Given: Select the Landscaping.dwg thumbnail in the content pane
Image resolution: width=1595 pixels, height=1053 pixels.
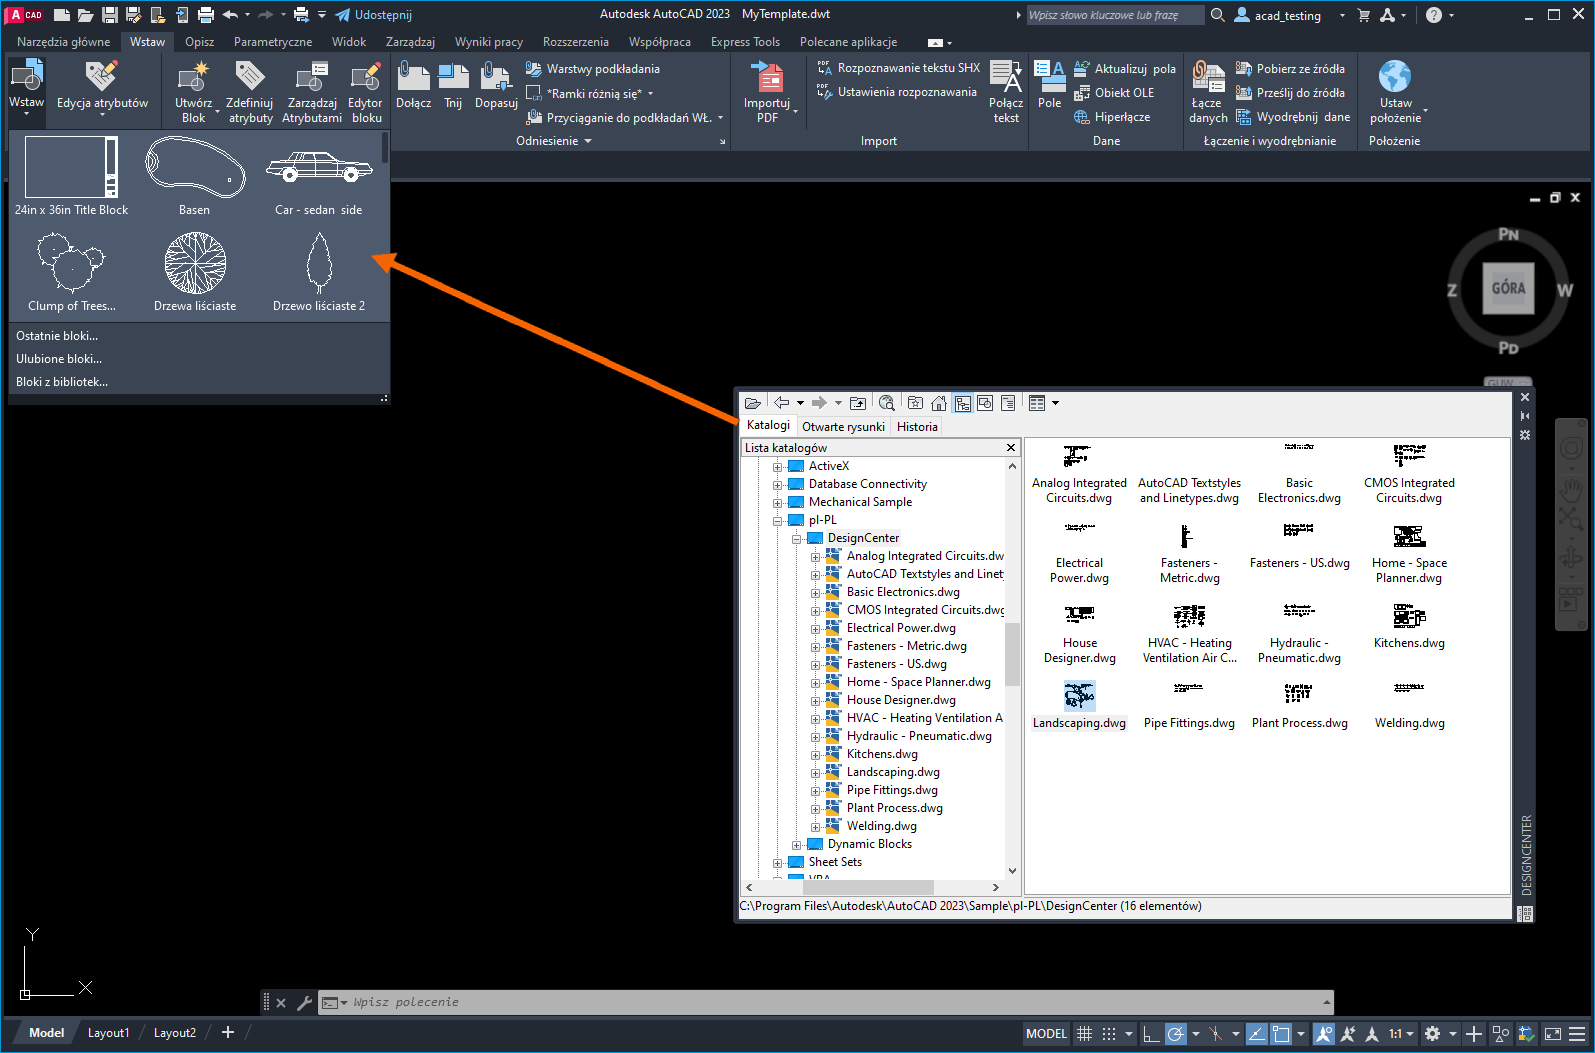Looking at the screenshot, I should click(x=1079, y=704).
